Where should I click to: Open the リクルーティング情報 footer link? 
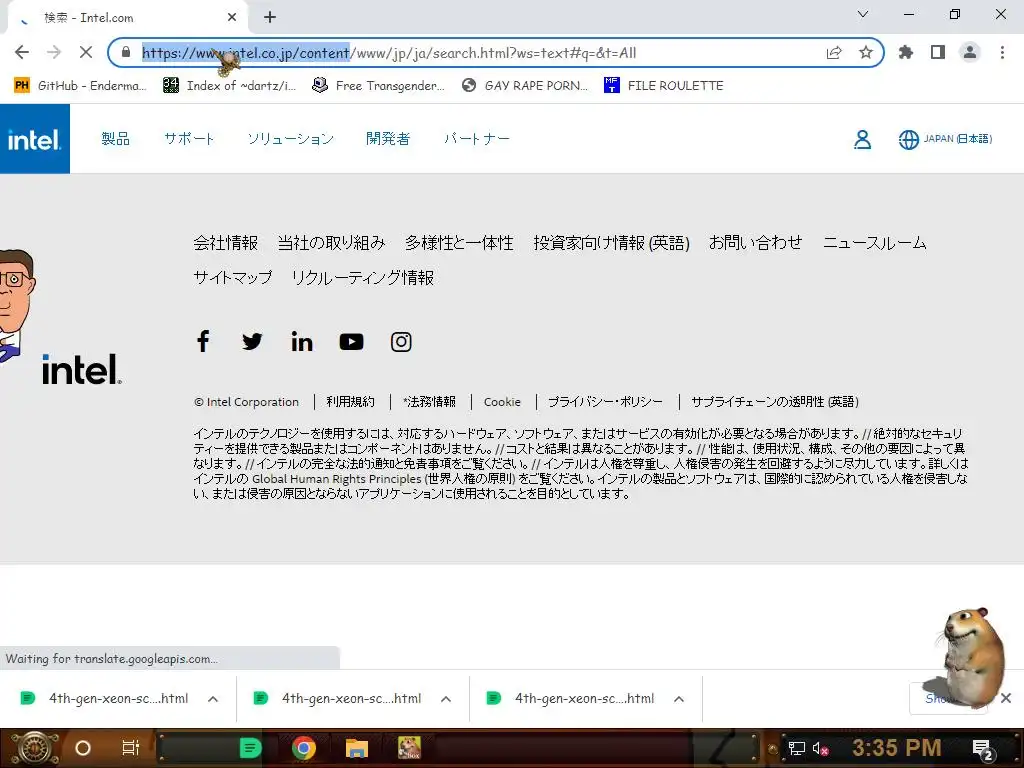[x=362, y=278]
